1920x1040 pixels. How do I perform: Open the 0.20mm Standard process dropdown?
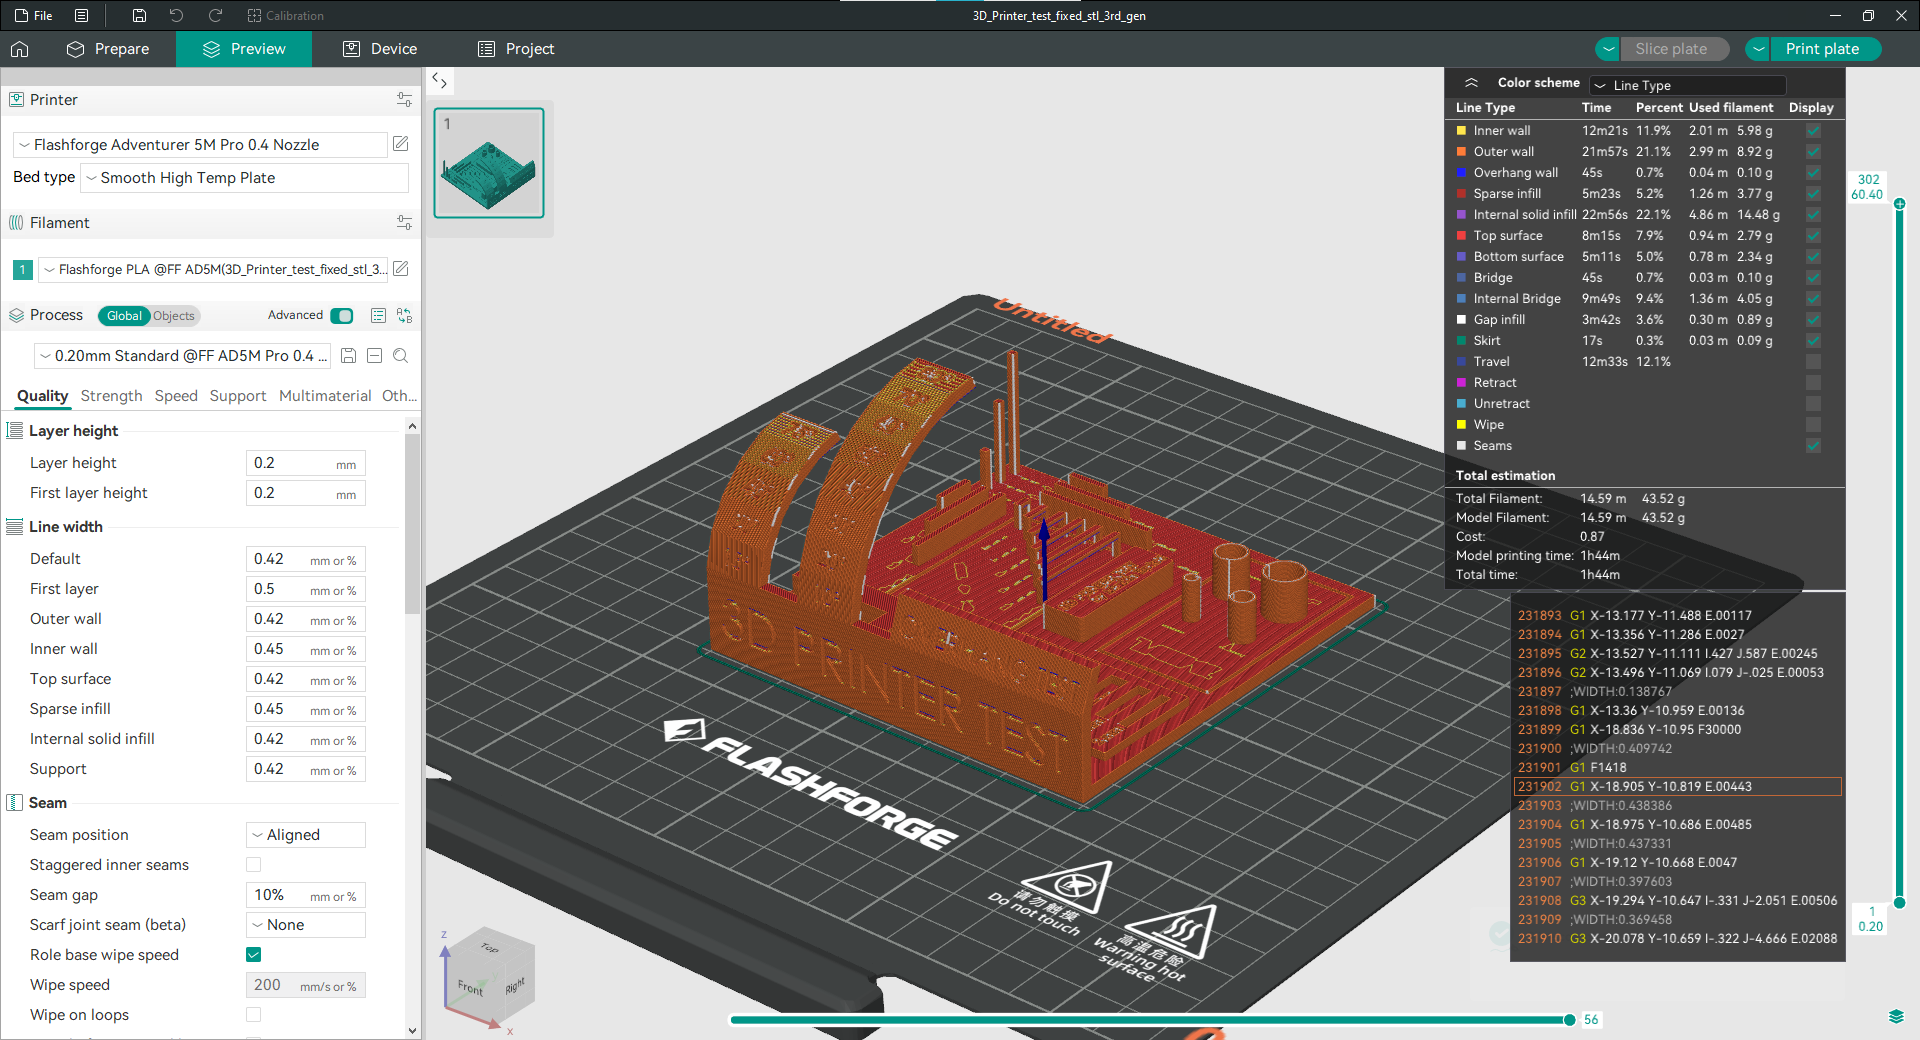pos(183,356)
